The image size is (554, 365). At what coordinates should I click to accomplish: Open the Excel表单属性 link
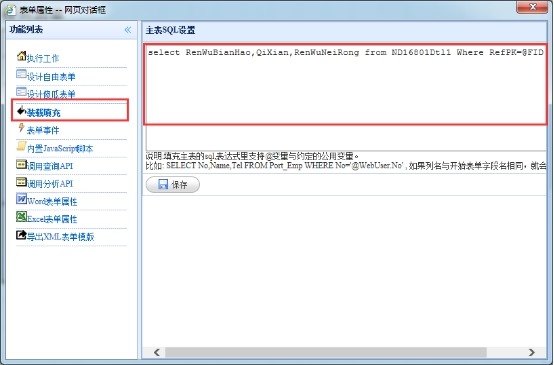point(52,219)
